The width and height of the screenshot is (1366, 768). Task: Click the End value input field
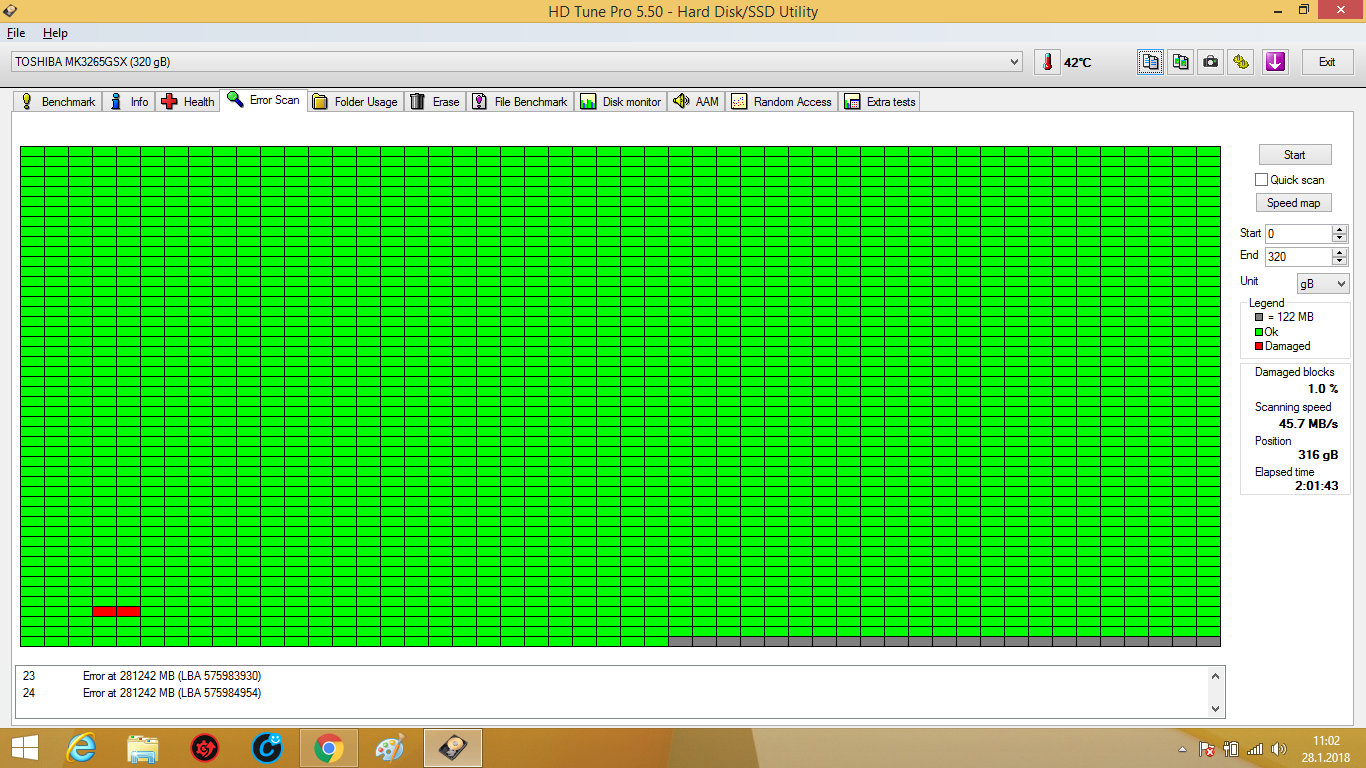[x=1298, y=257]
